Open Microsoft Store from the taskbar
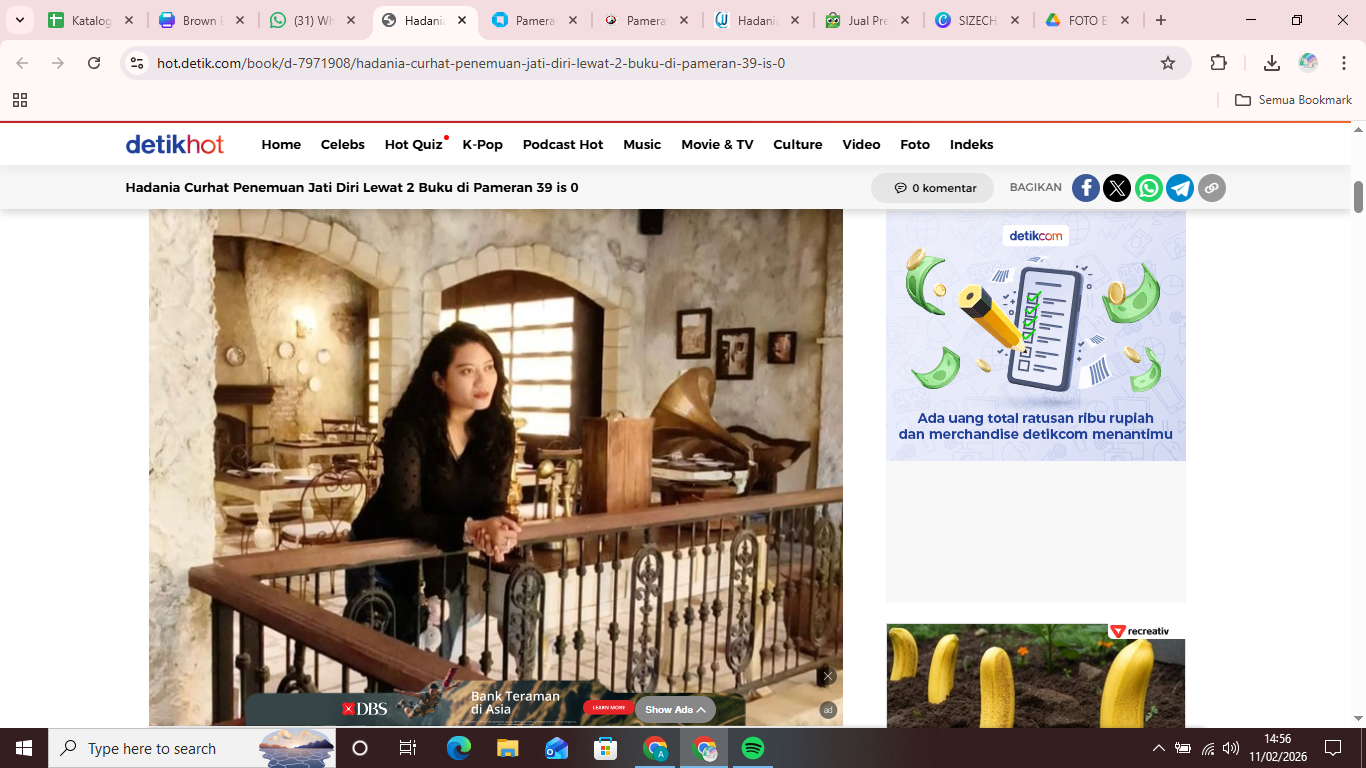The width and height of the screenshot is (1366, 768). (606, 748)
